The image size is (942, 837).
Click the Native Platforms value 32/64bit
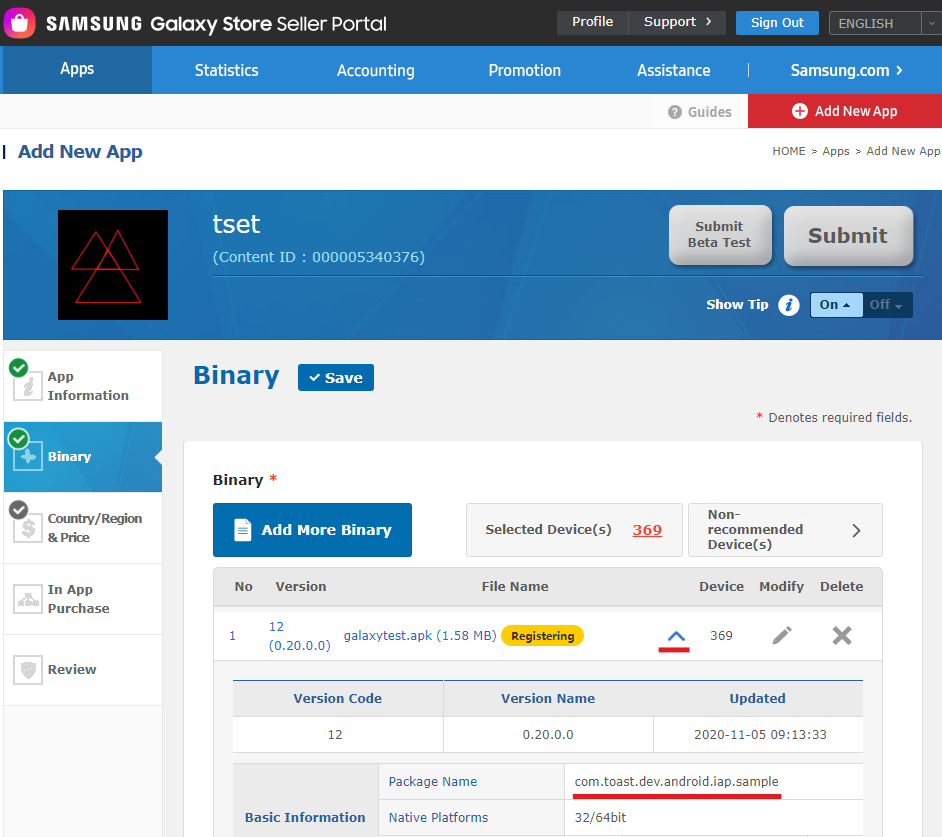(600, 817)
